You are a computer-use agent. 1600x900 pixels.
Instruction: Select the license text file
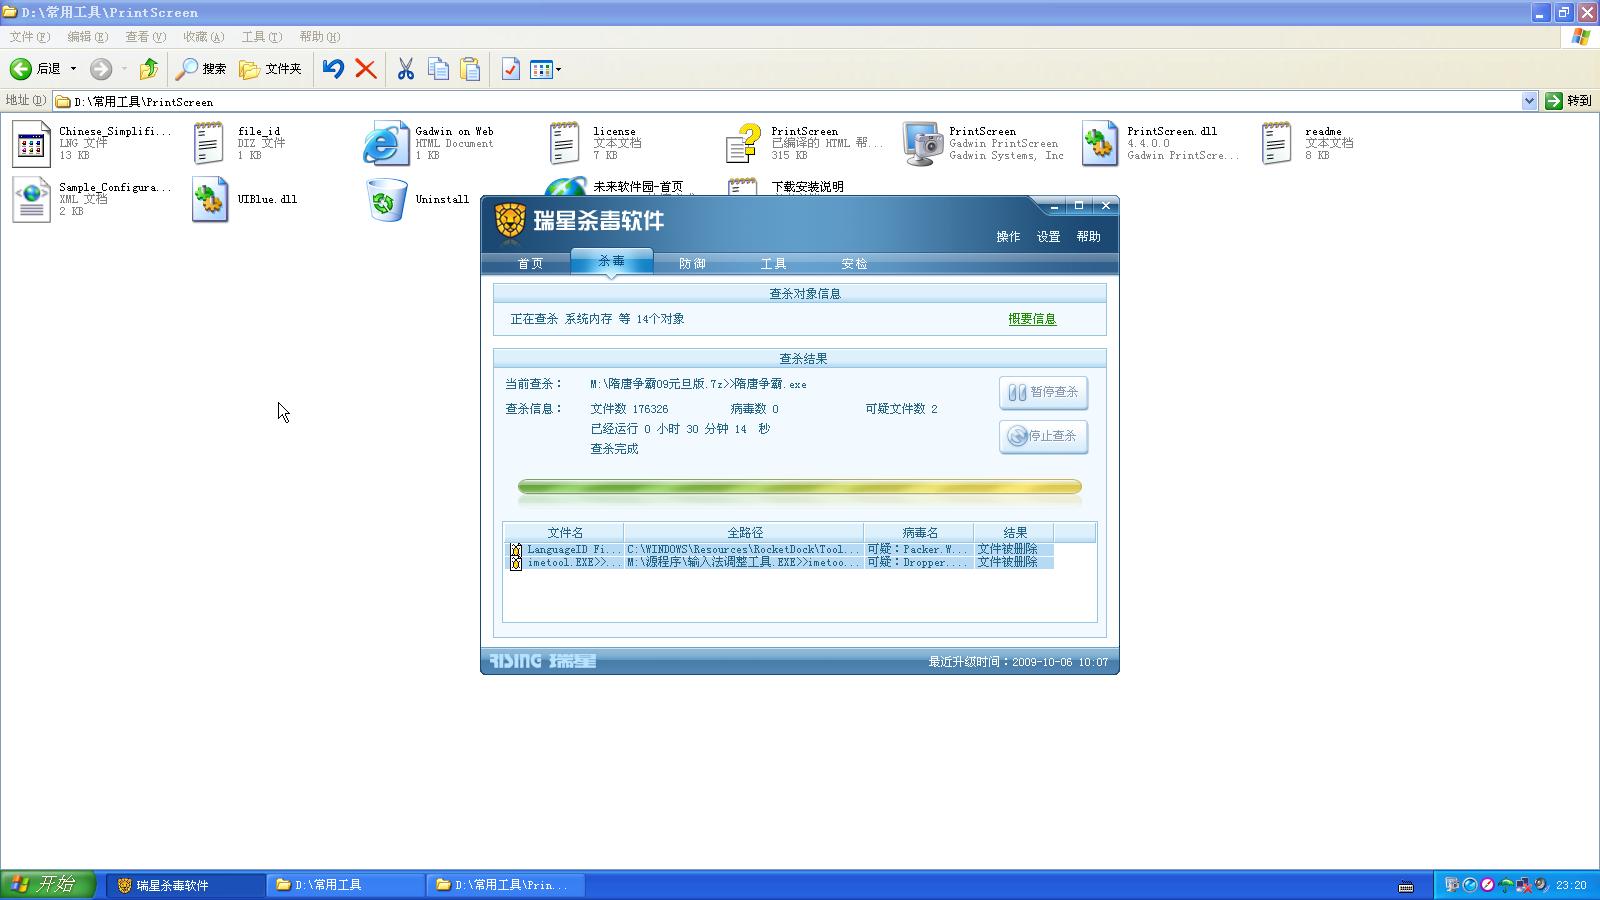click(x=596, y=143)
